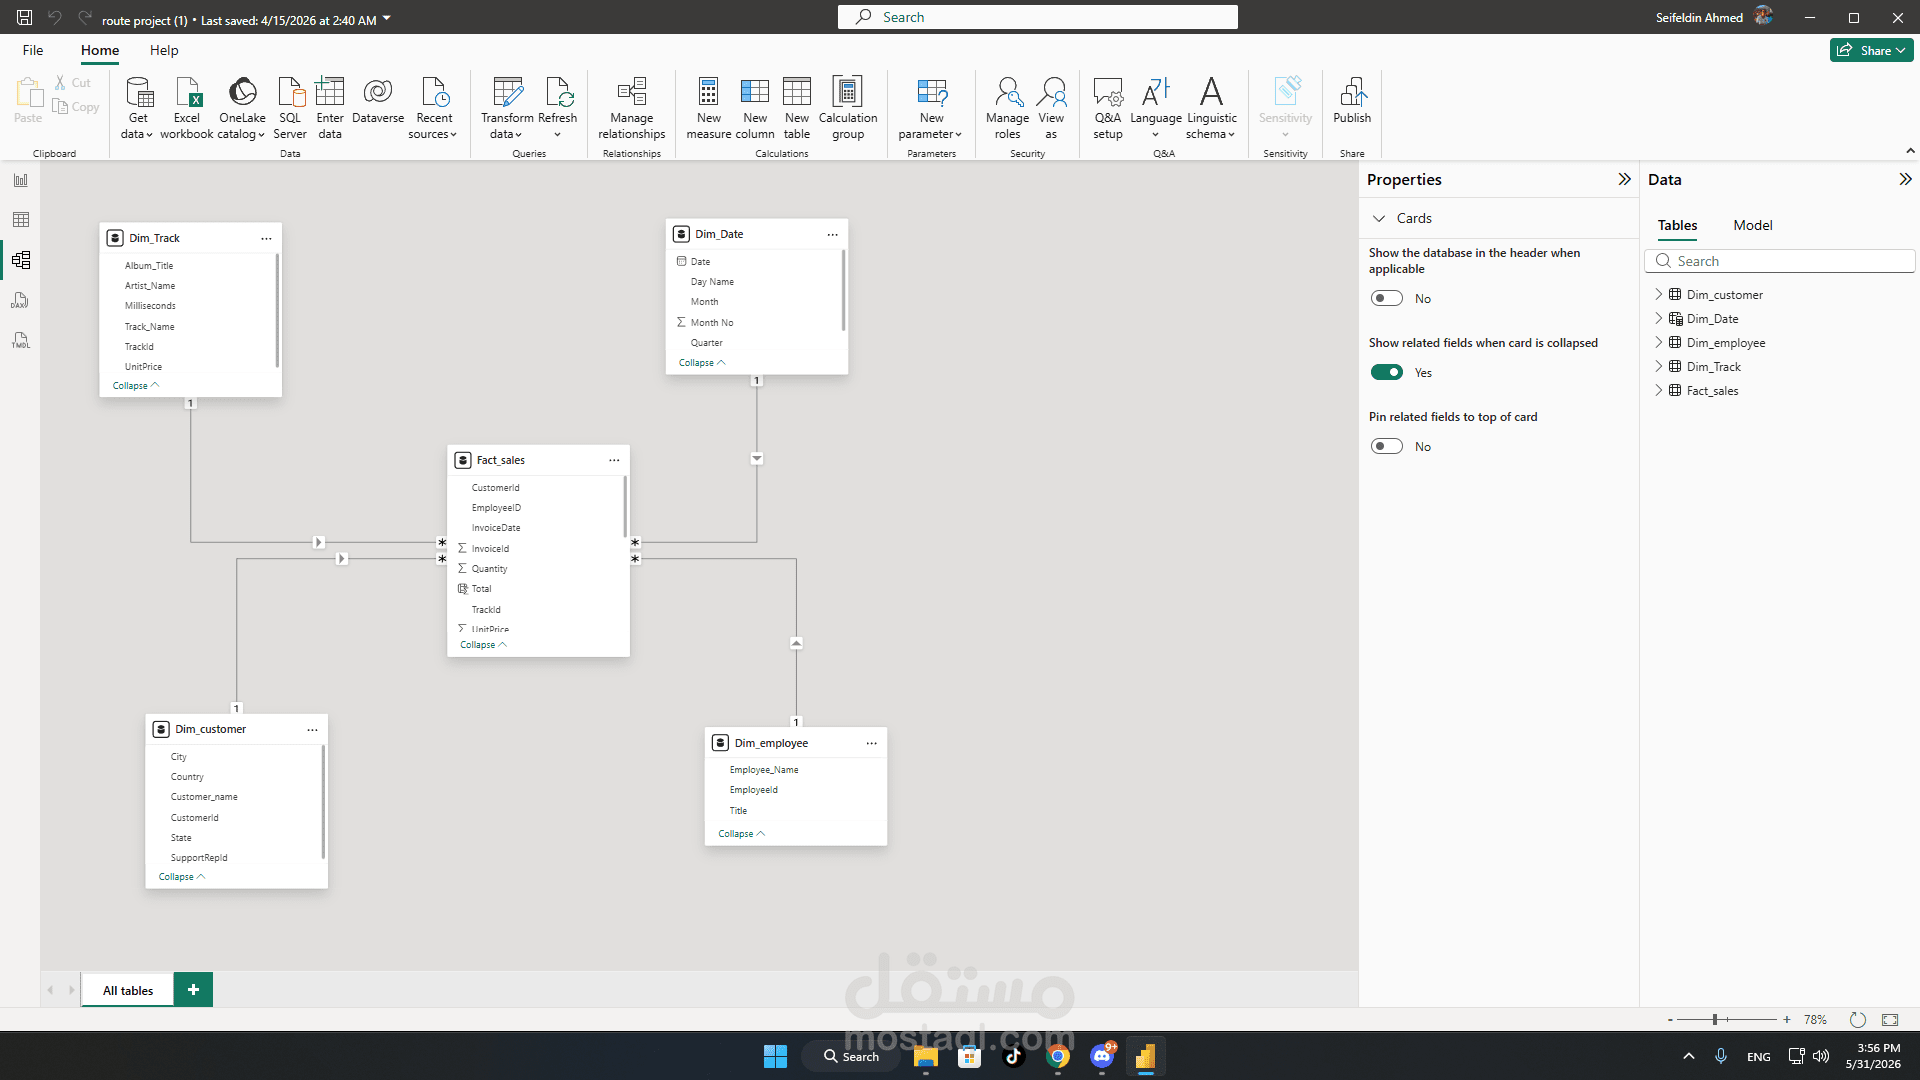Add a Calculation group
The image size is (1920, 1080).
[848, 108]
